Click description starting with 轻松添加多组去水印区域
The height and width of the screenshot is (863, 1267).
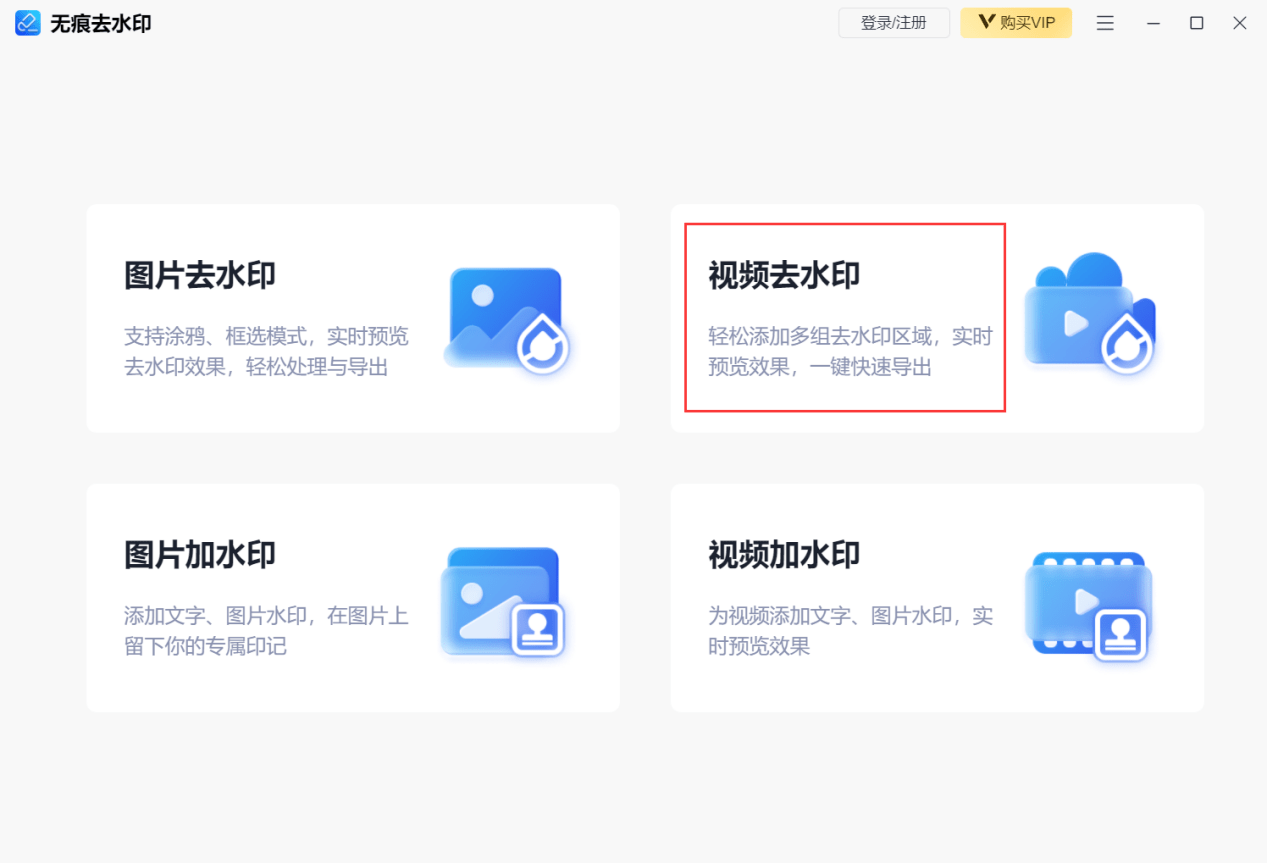(850, 352)
